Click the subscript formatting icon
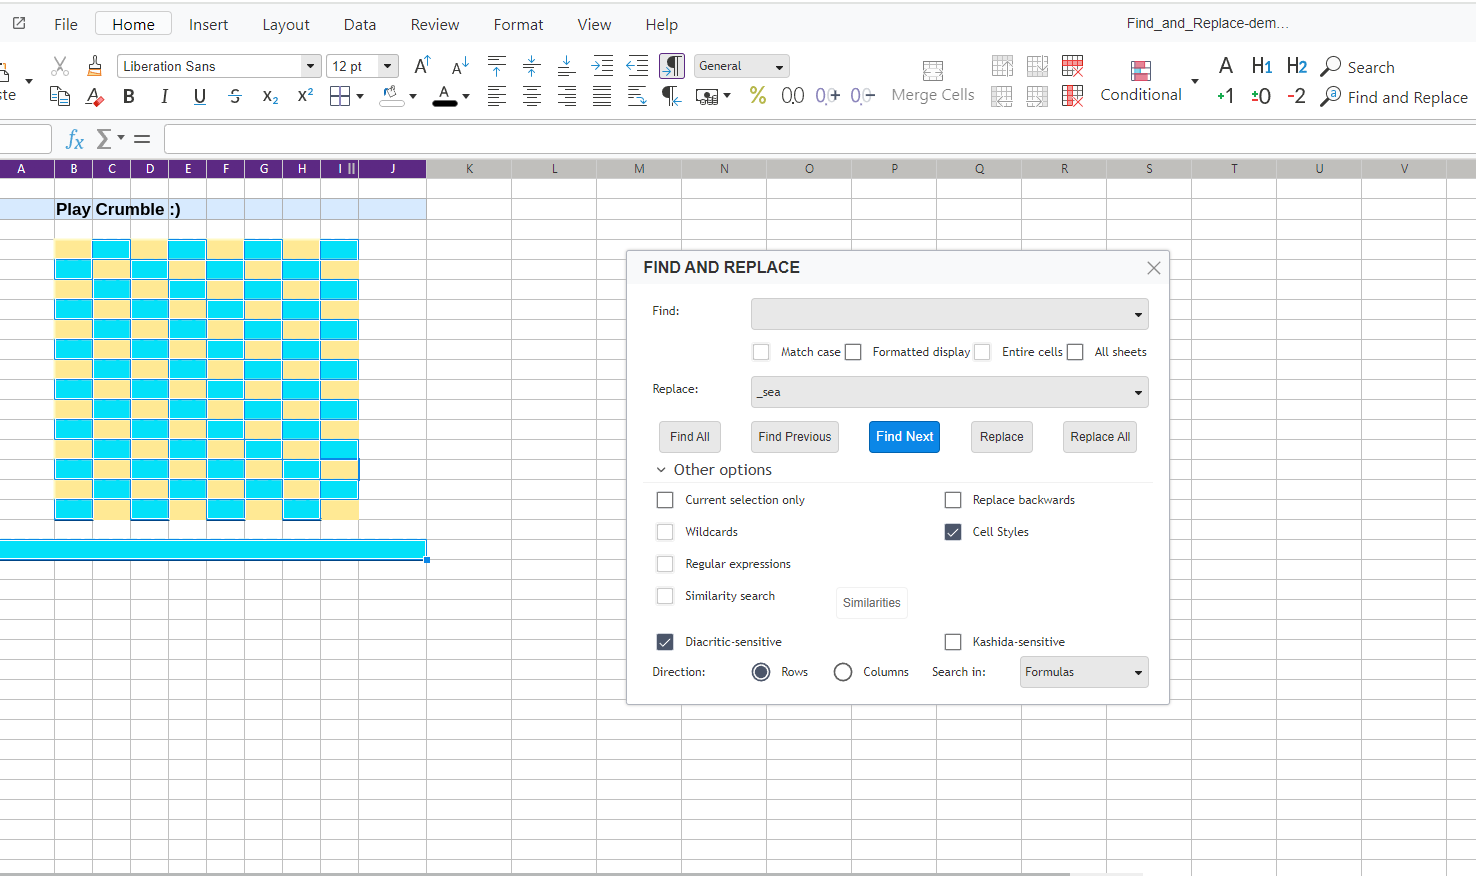This screenshot has height=876, width=1476. click(x=270, y=96)
